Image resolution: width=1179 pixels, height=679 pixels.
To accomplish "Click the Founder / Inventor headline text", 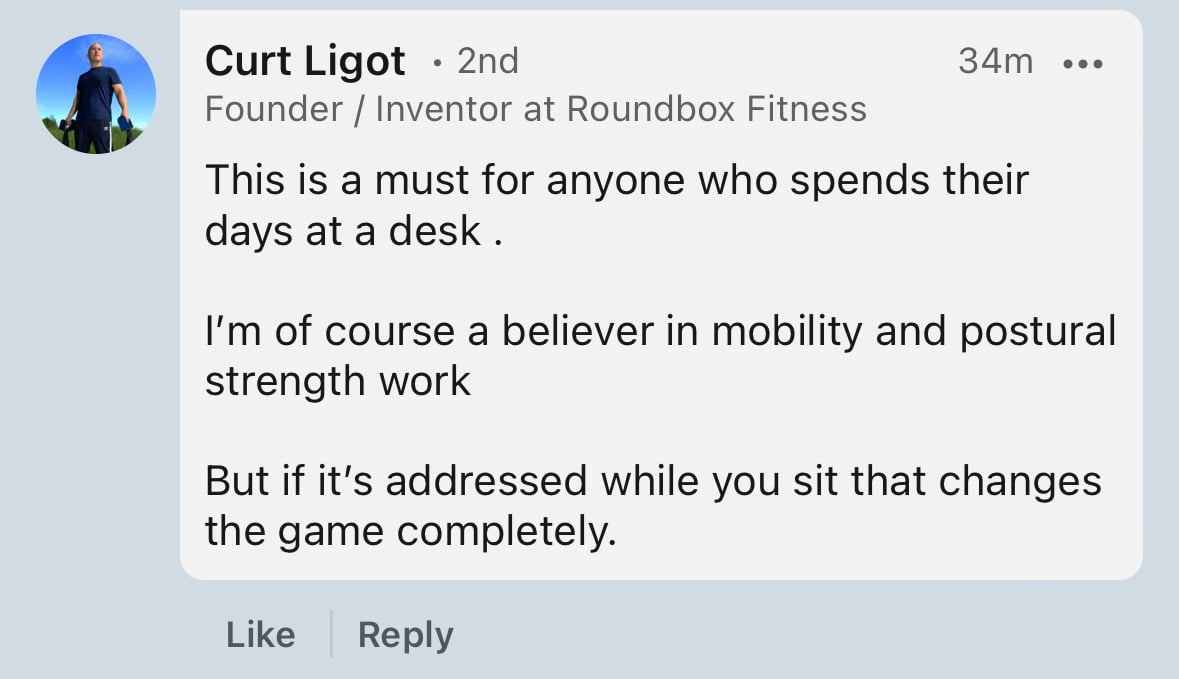I will pyautogui.click(x=535, y=109).
